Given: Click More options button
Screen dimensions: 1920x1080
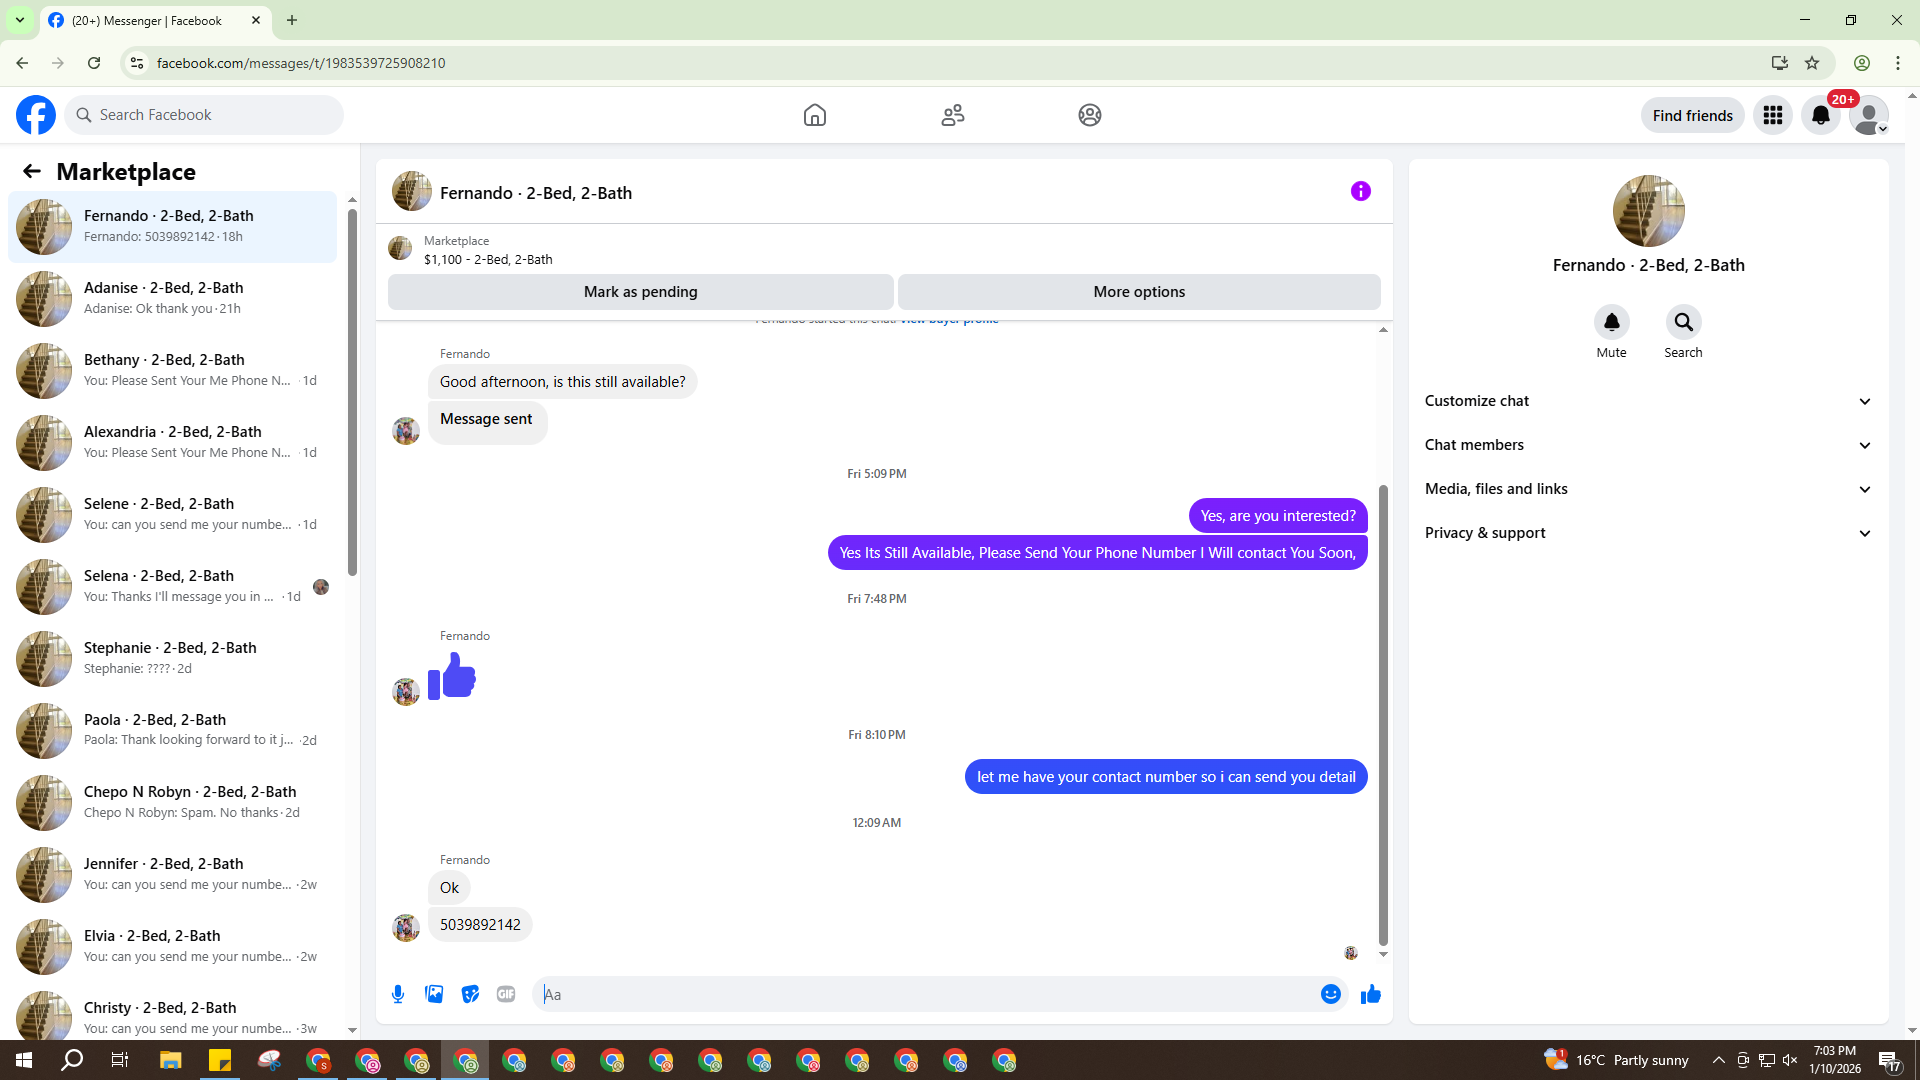Looking at the screenshot, I should point(1138,292).
